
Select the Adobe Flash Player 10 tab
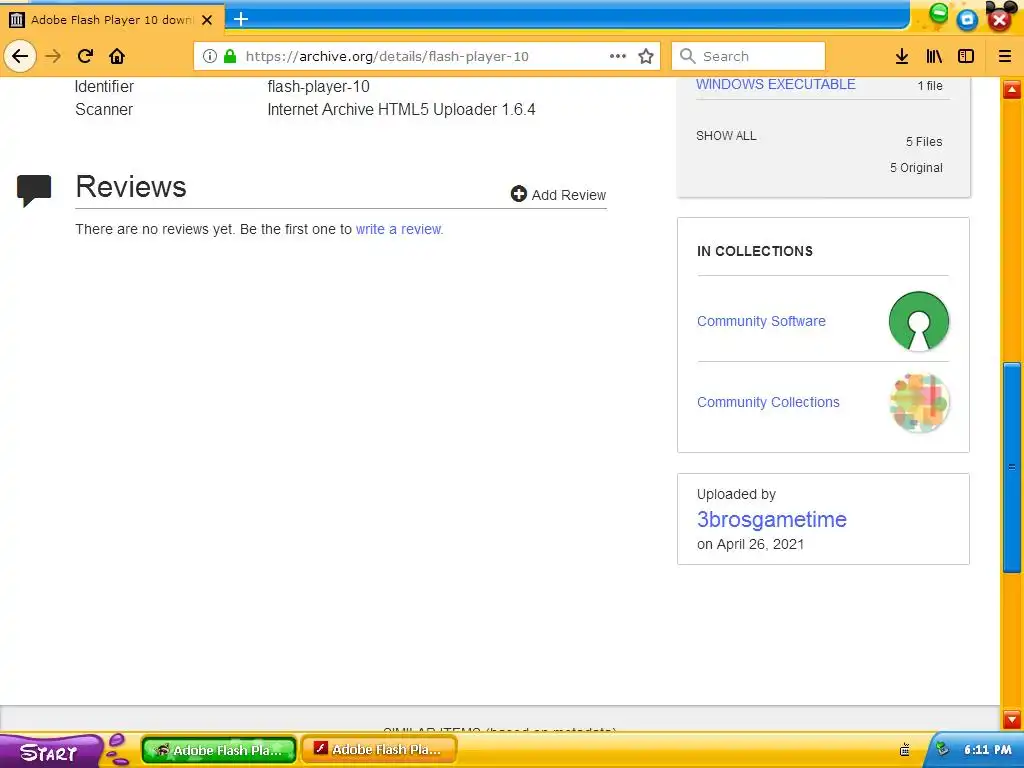tap(112, 20)
